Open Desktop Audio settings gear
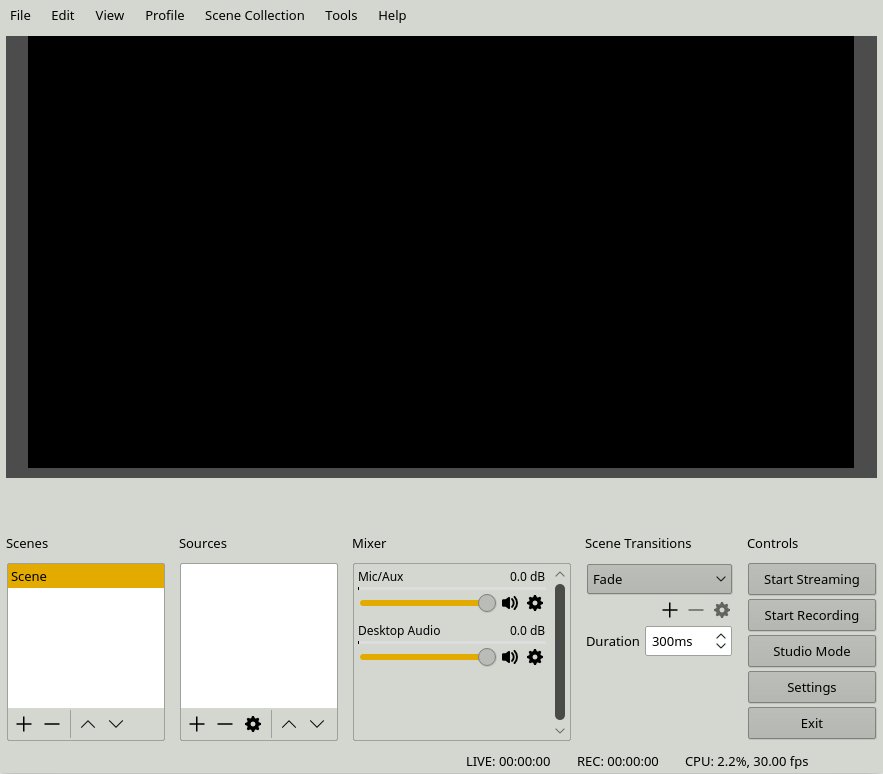The image size is (883, 774). point(535,657)
